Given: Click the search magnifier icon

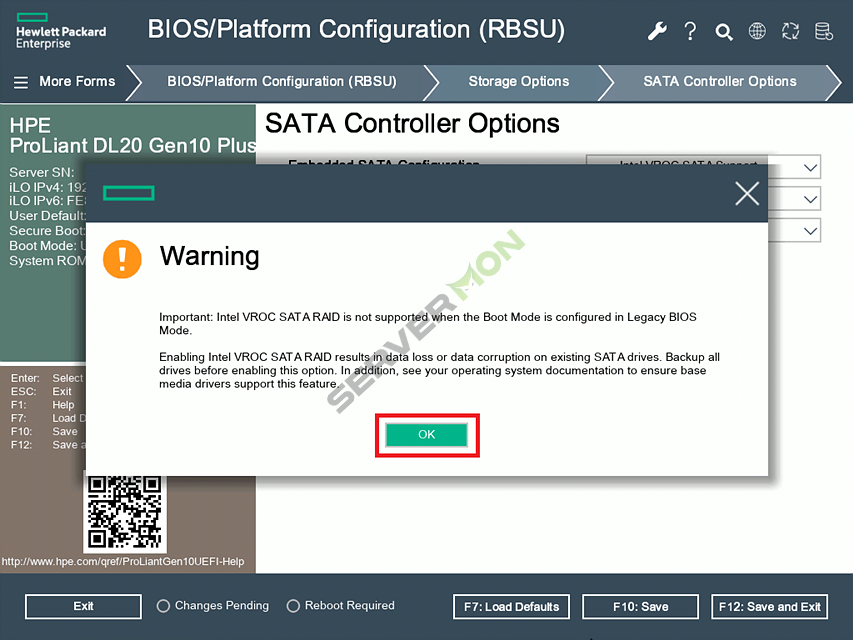Looking at the screenshot, I should tap(724, 32).
